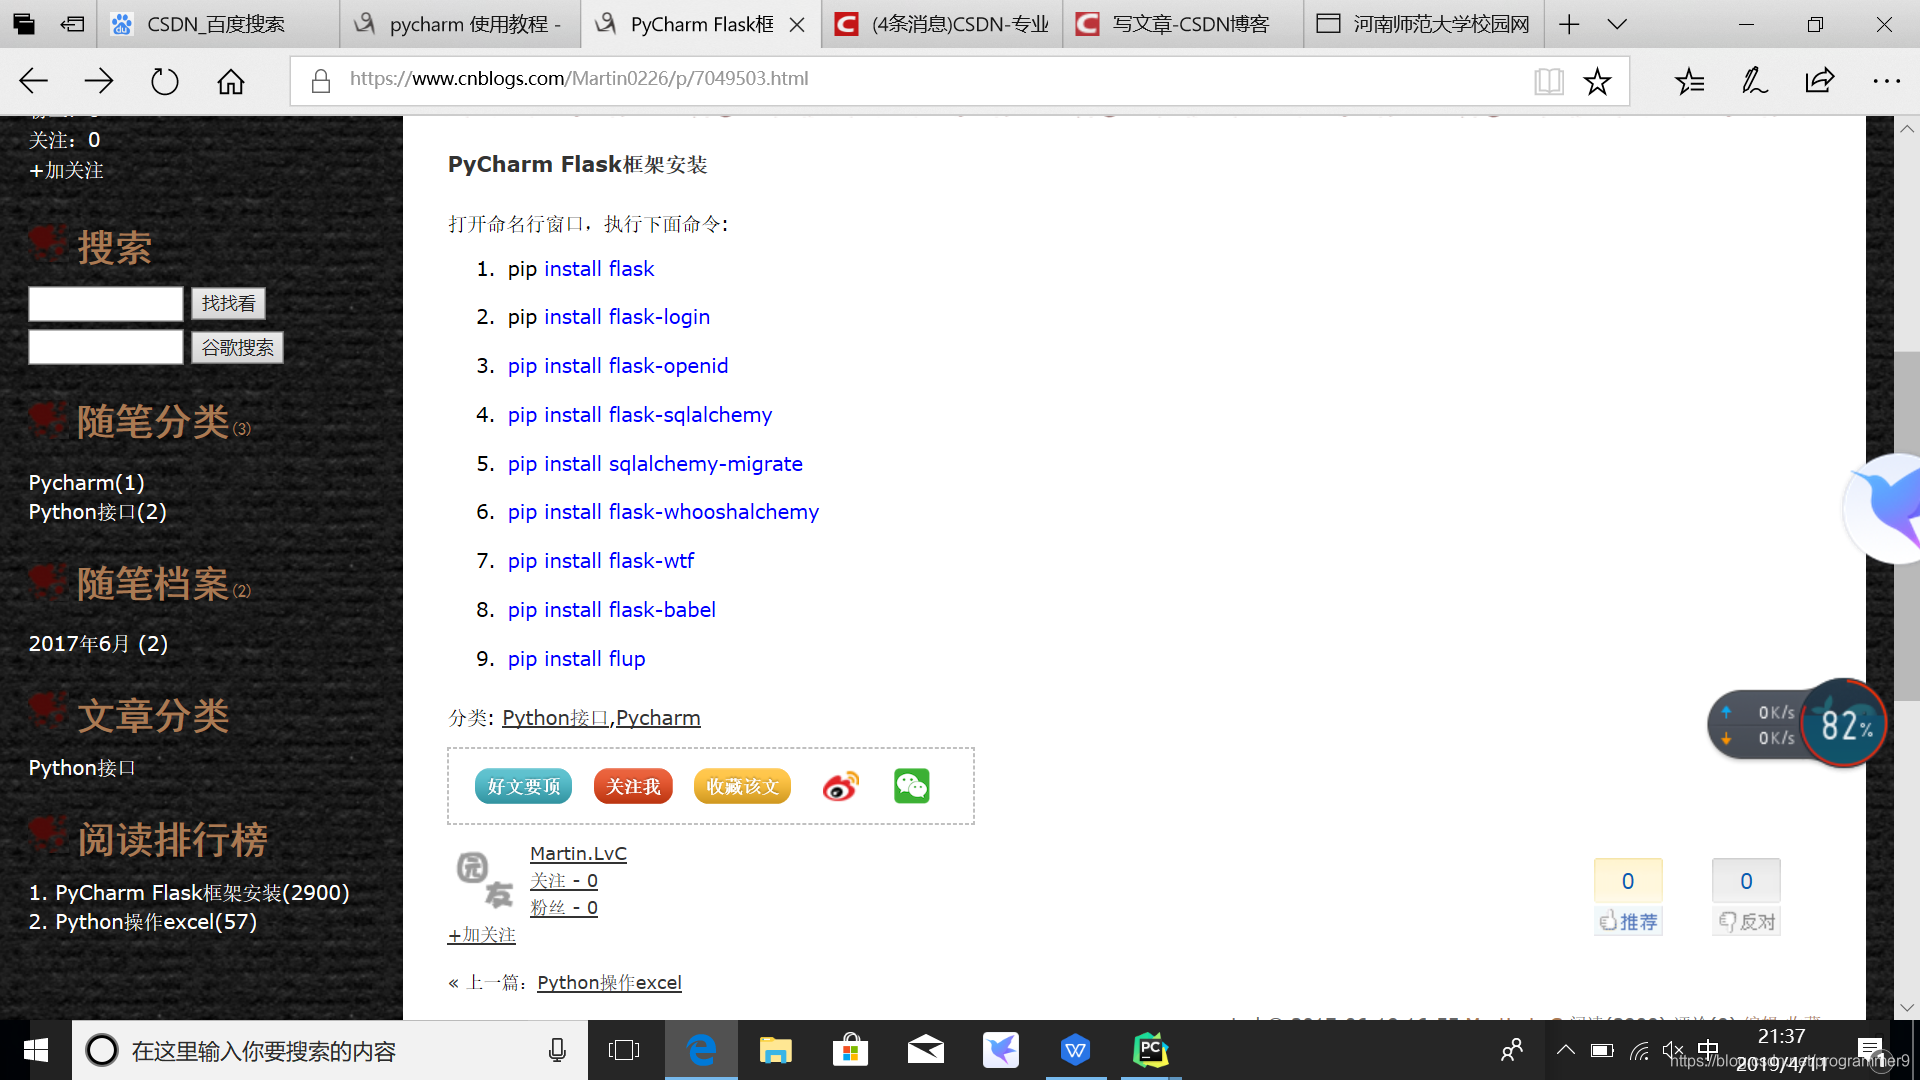Open the reading view book icon
This screenshot has height=1080, width=1920.
click(1548, 81)
